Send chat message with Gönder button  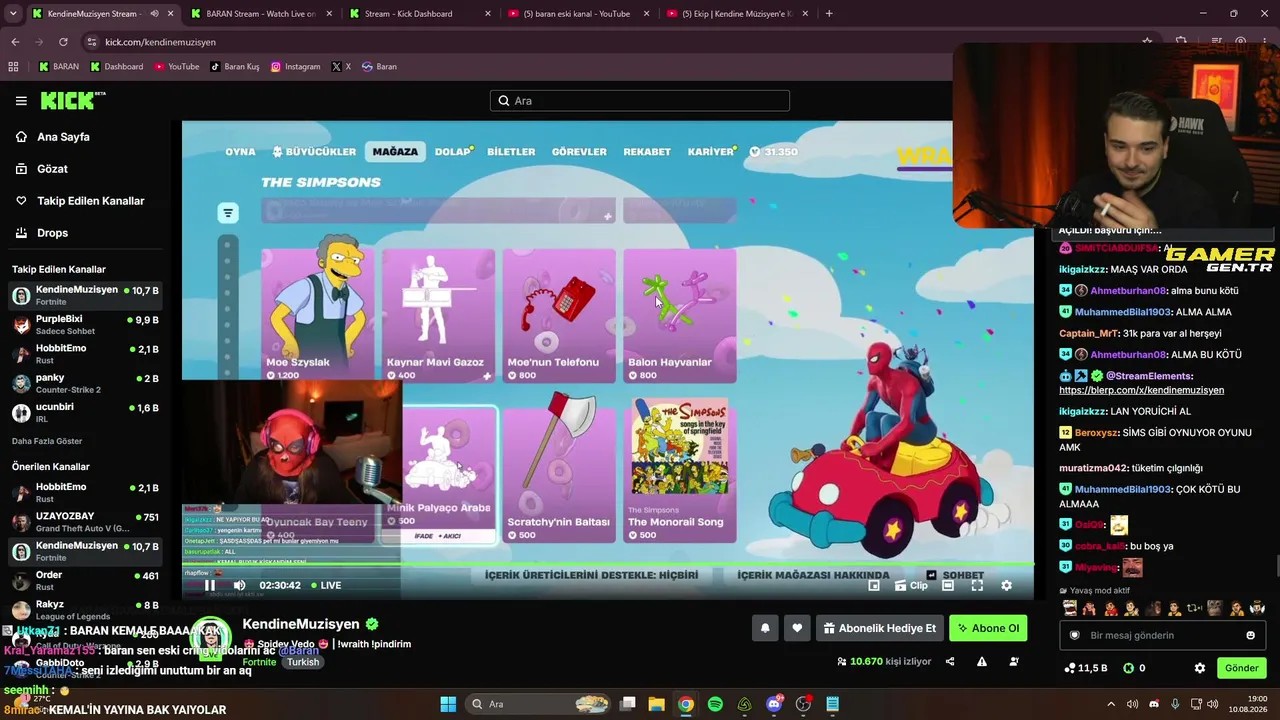point(1242,668)
